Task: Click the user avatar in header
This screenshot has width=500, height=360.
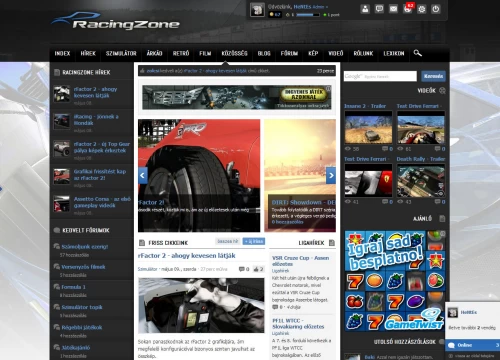Action: click(257, 10)
